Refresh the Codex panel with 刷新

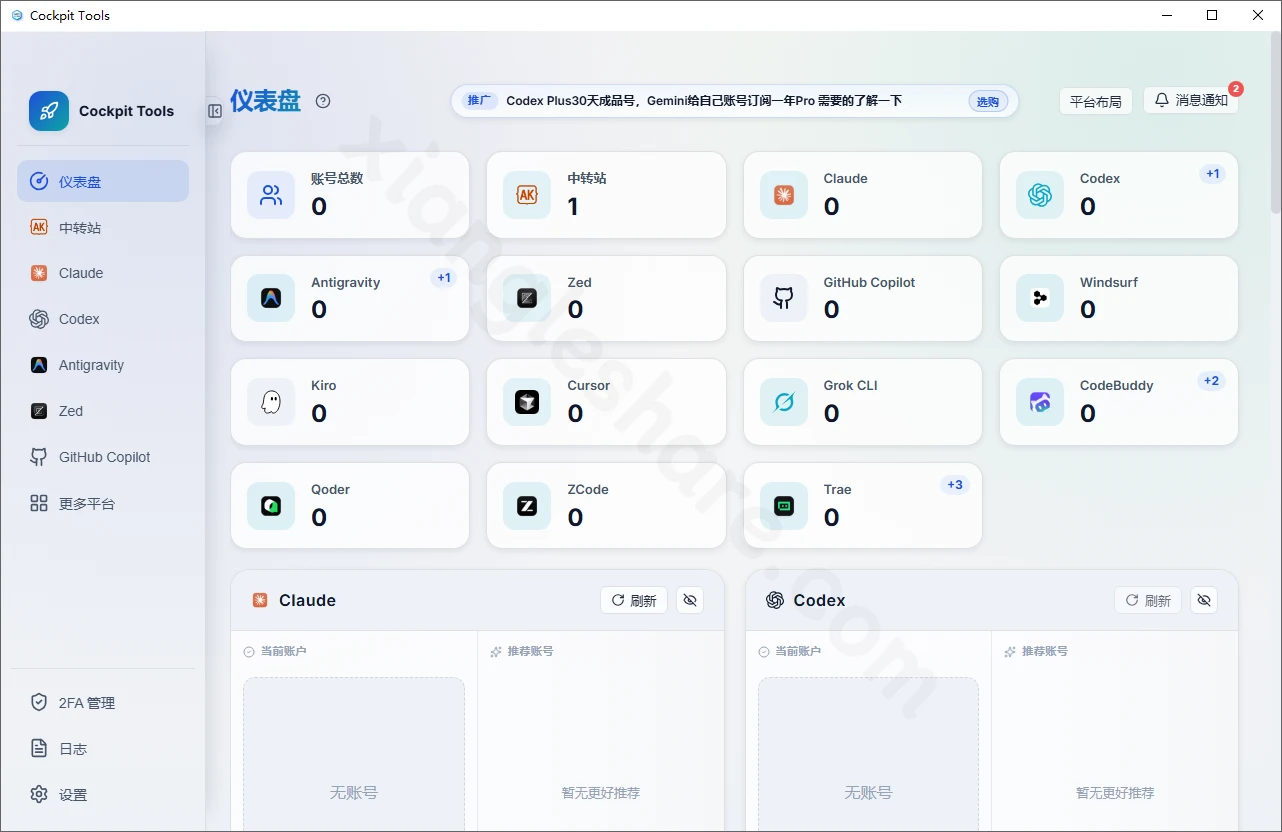(x=1148, y=600)
